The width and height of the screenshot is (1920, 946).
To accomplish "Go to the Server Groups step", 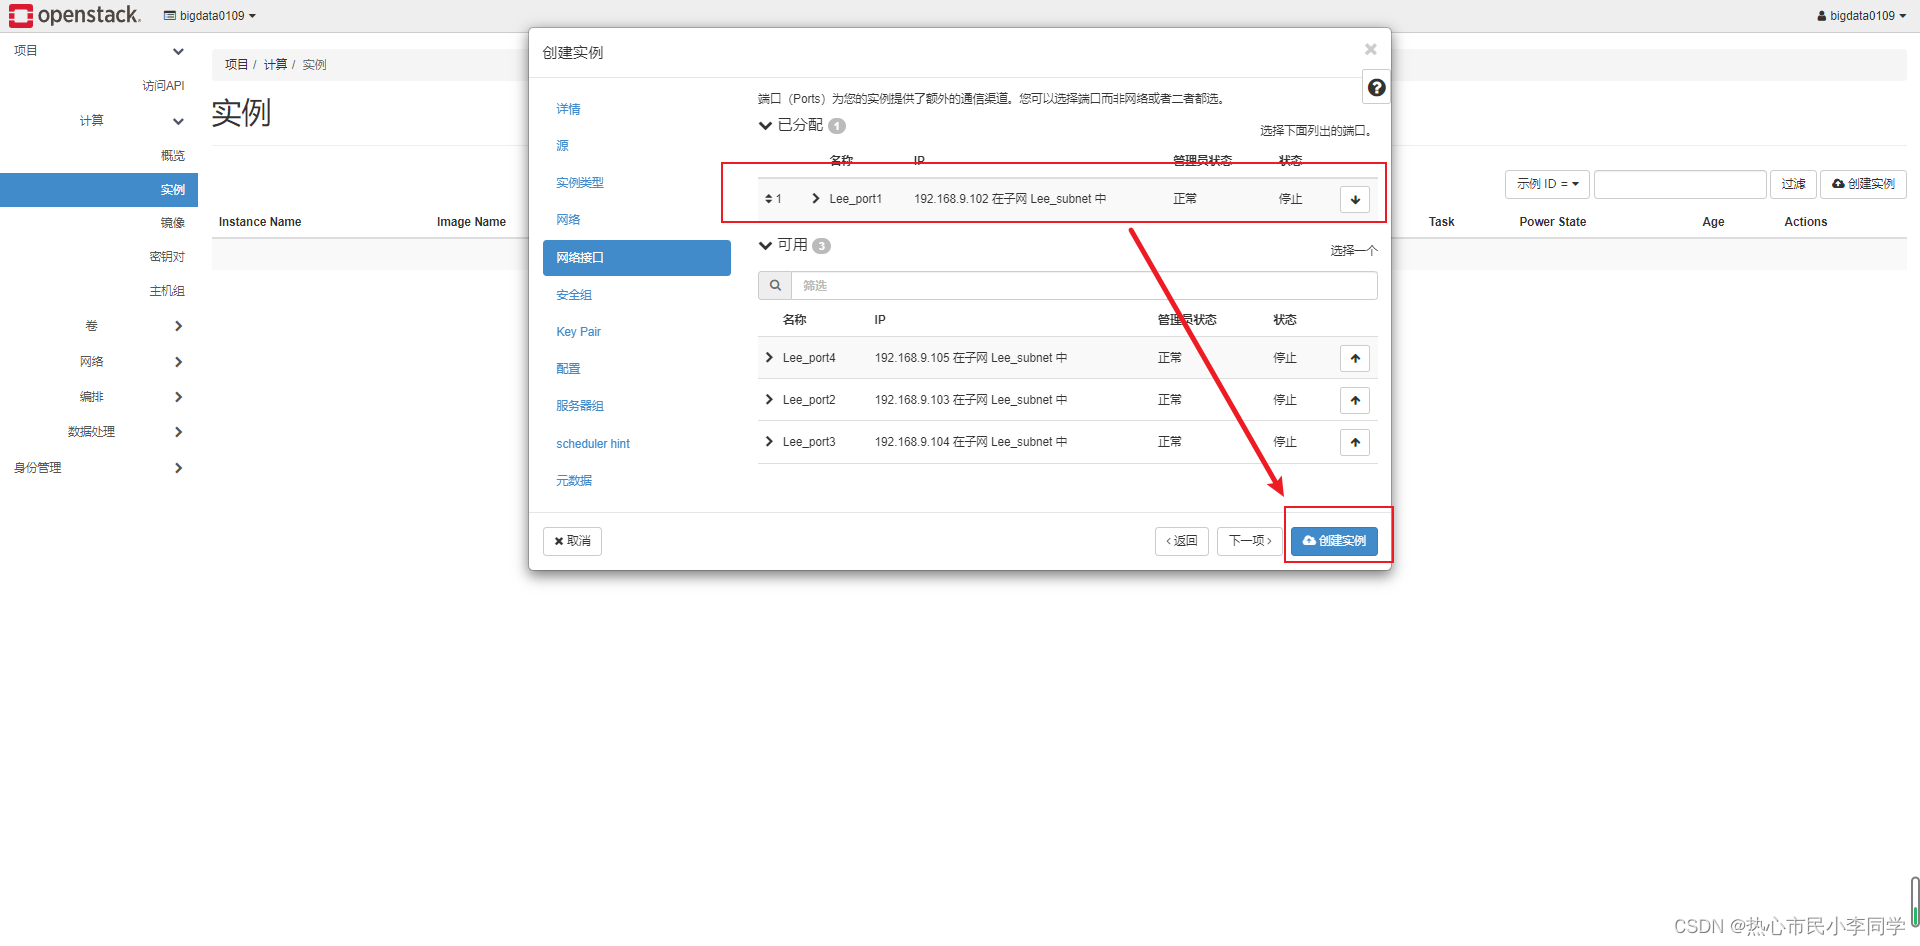I will [x=580, y=406].
